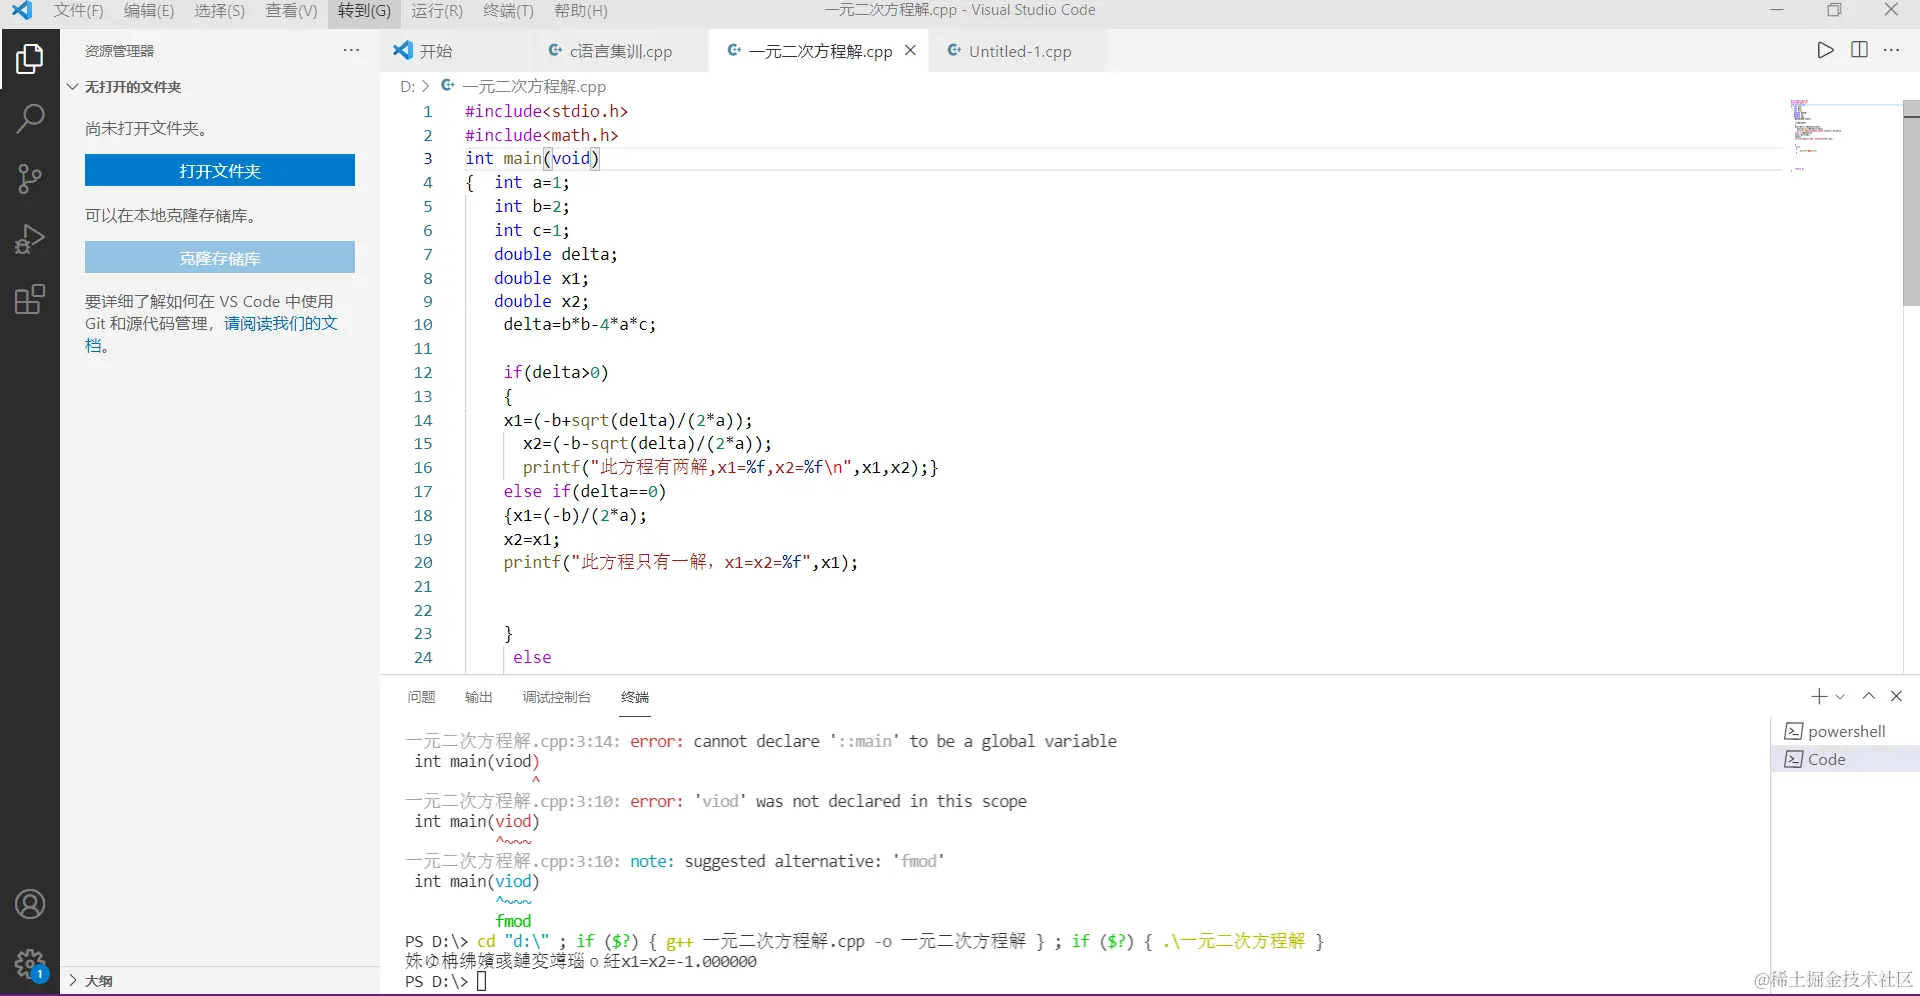Image resolution: width=1920 pixels, height=996 pixels.
Task: Expand the 大纲 outline section
Action: tap(220, 981)
